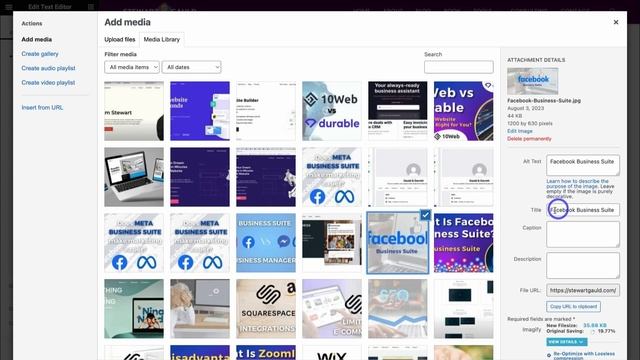This screenshot has width=640, height=360.
Task: Expand Imagify View Details
Action: (567, 342)
